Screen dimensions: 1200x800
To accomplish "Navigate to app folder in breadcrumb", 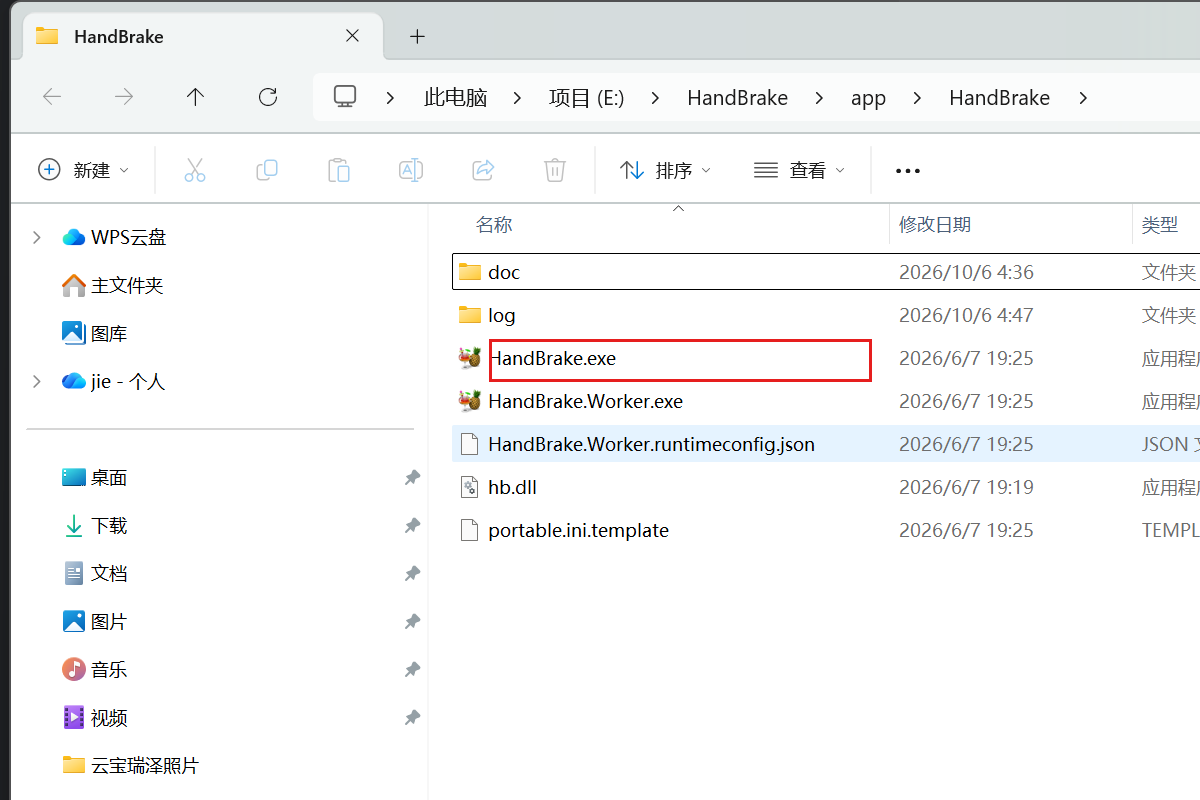I will 868,98.
